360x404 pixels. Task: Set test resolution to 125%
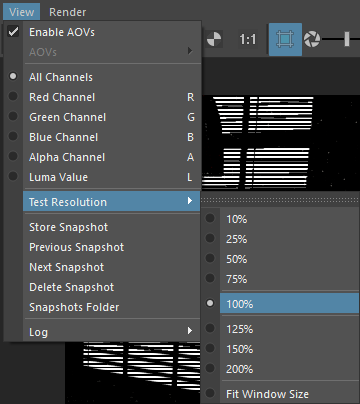tap(280, 329)
